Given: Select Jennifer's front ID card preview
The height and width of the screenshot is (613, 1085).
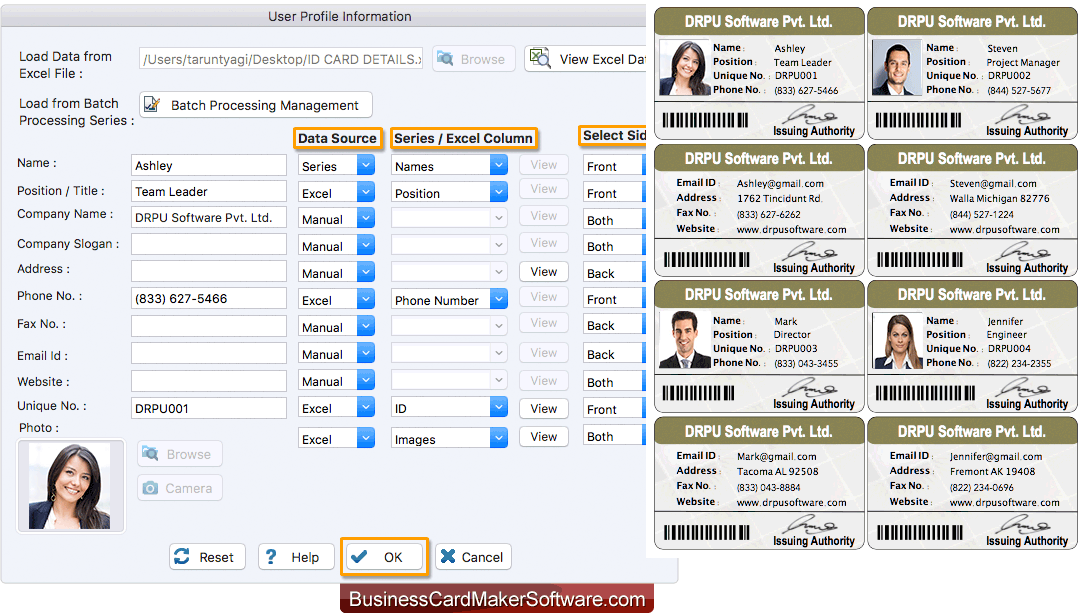Looking at the screenshot, I should (972, 347).
